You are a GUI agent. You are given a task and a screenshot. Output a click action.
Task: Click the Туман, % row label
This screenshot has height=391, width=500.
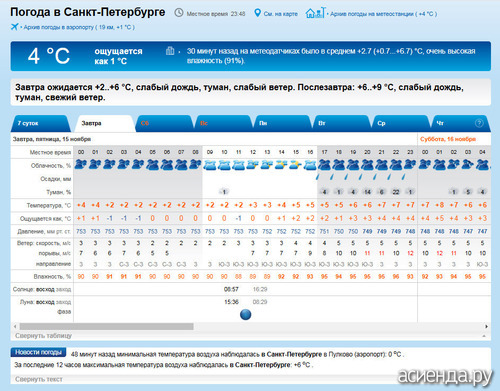point(59,192)
